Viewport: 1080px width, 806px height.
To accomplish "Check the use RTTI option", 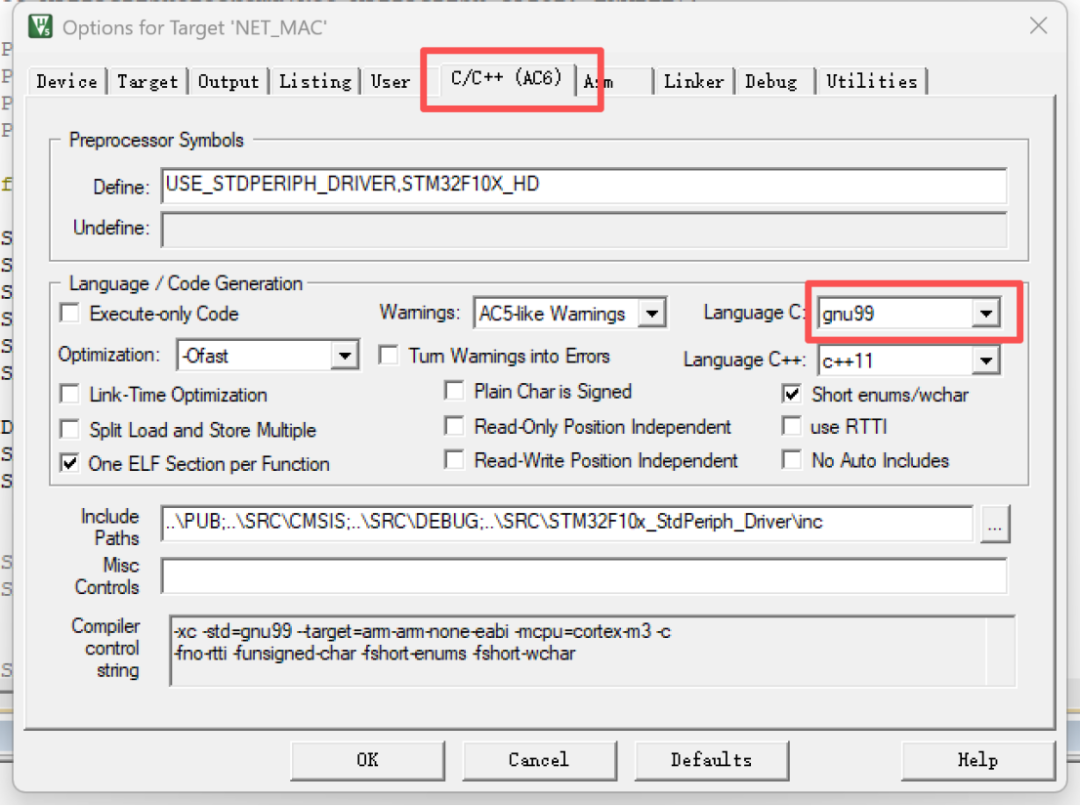I will pos(792,426).
